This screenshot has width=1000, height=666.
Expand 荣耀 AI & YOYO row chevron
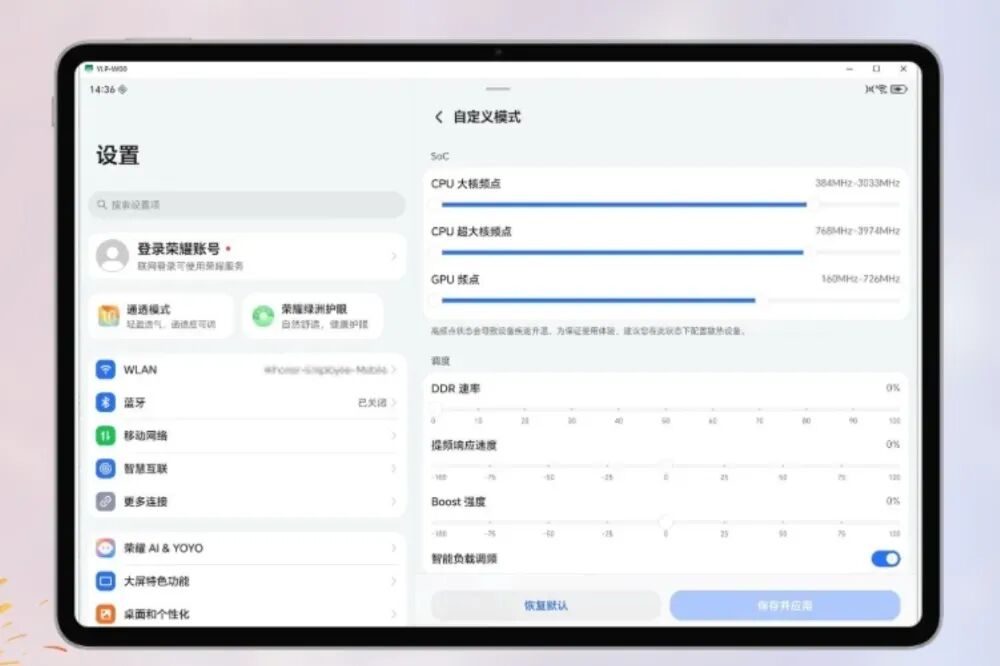click(393, 548)
